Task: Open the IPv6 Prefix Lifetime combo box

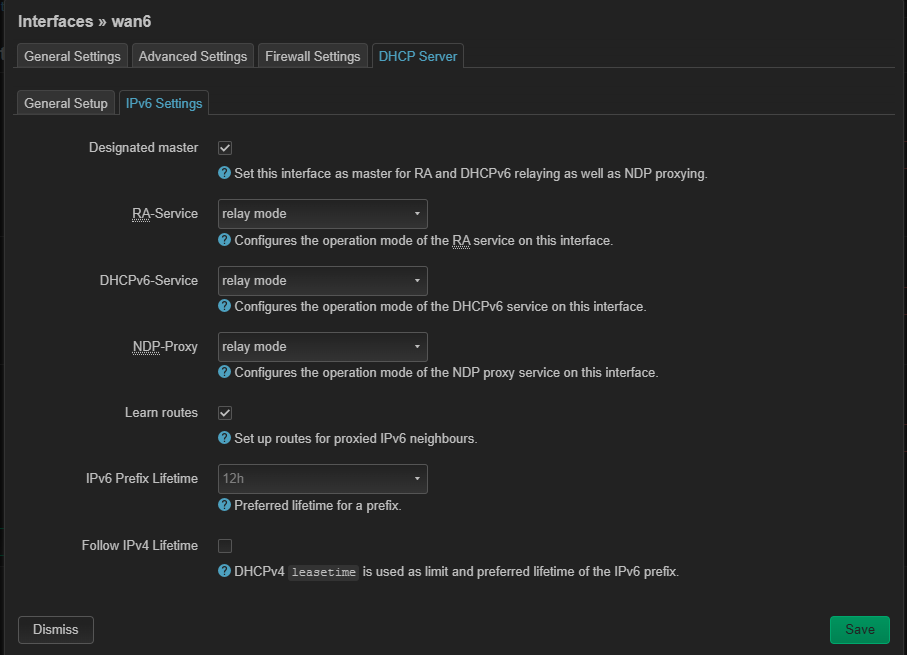Action: 322,479
